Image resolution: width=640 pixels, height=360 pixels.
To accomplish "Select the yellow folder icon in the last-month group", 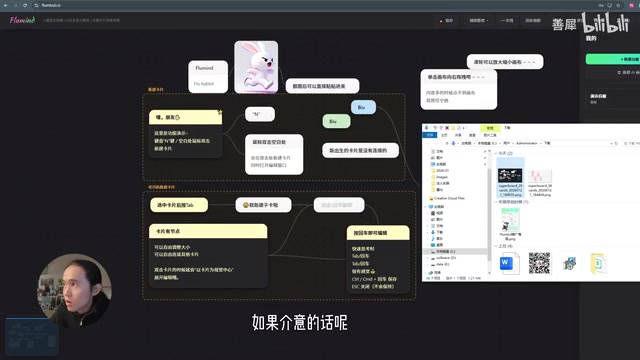I will 598,263.
